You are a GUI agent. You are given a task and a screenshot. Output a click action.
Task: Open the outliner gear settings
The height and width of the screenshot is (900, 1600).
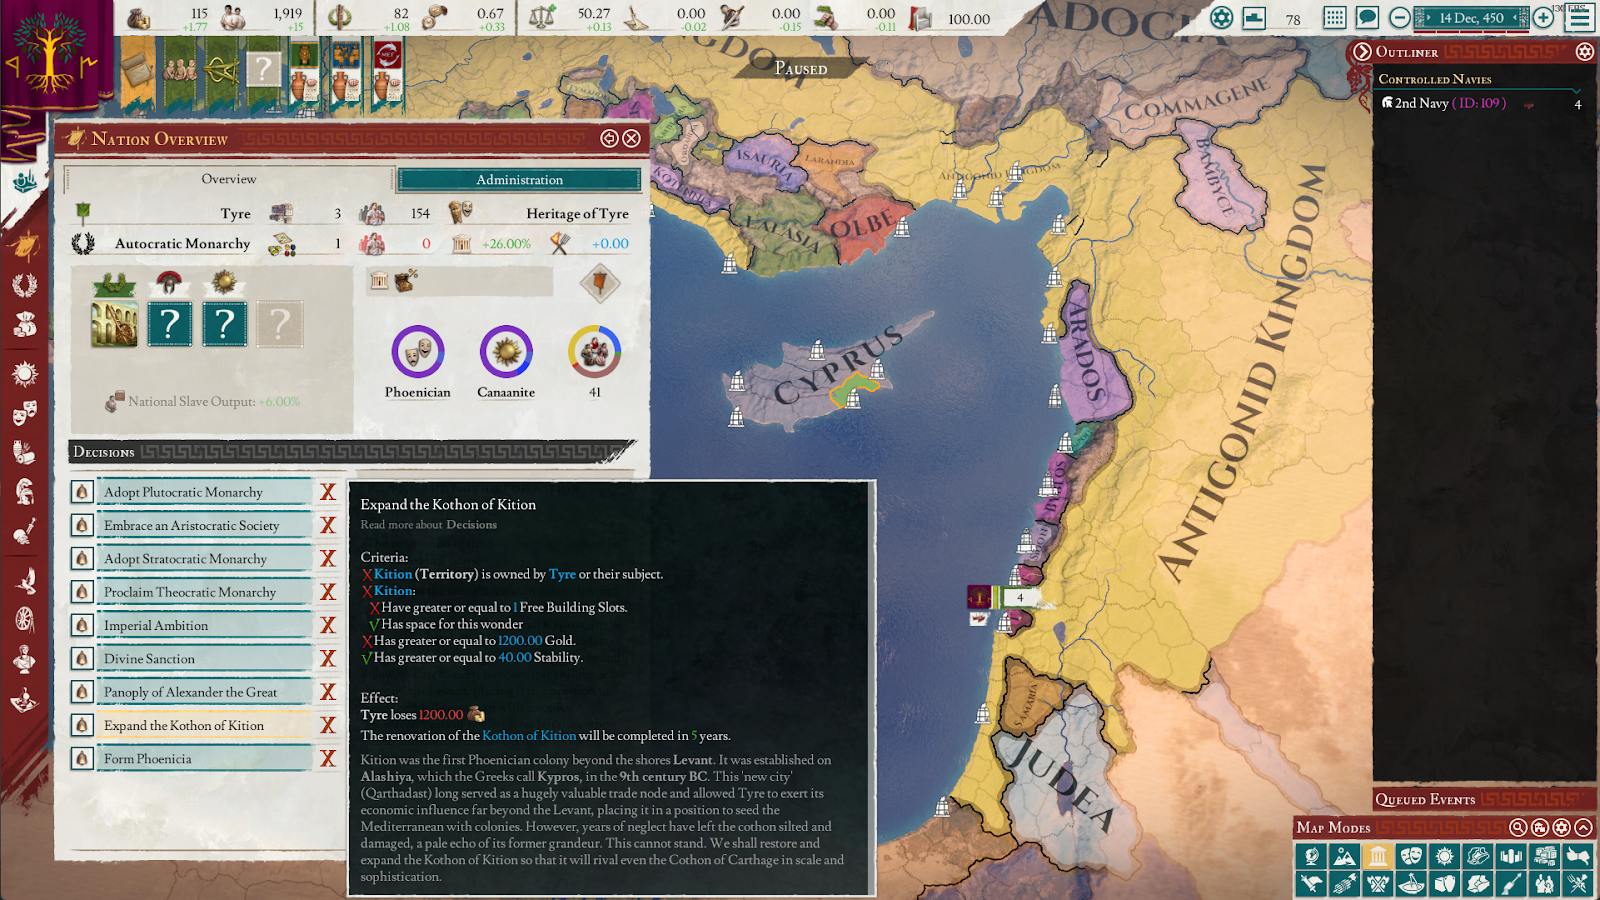coord(1584,51)
